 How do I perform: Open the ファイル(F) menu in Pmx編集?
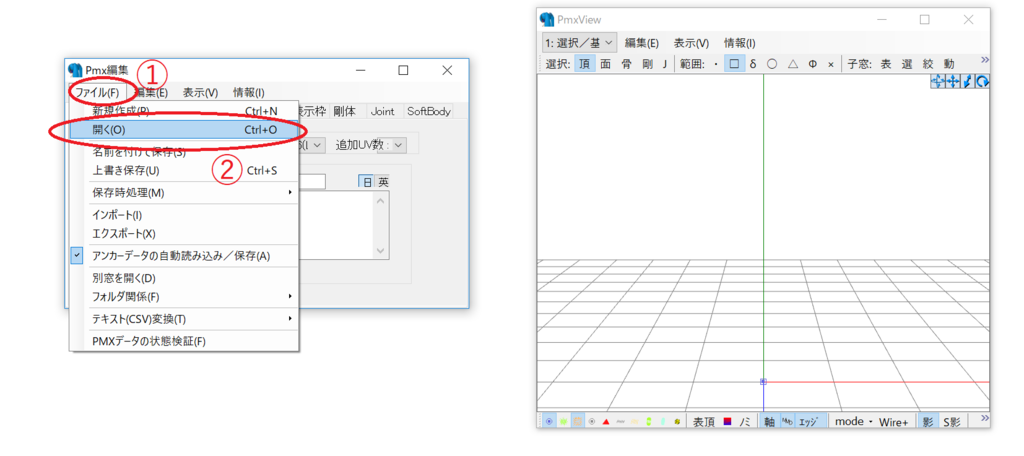pyautogui.click(x=96, y=93)
